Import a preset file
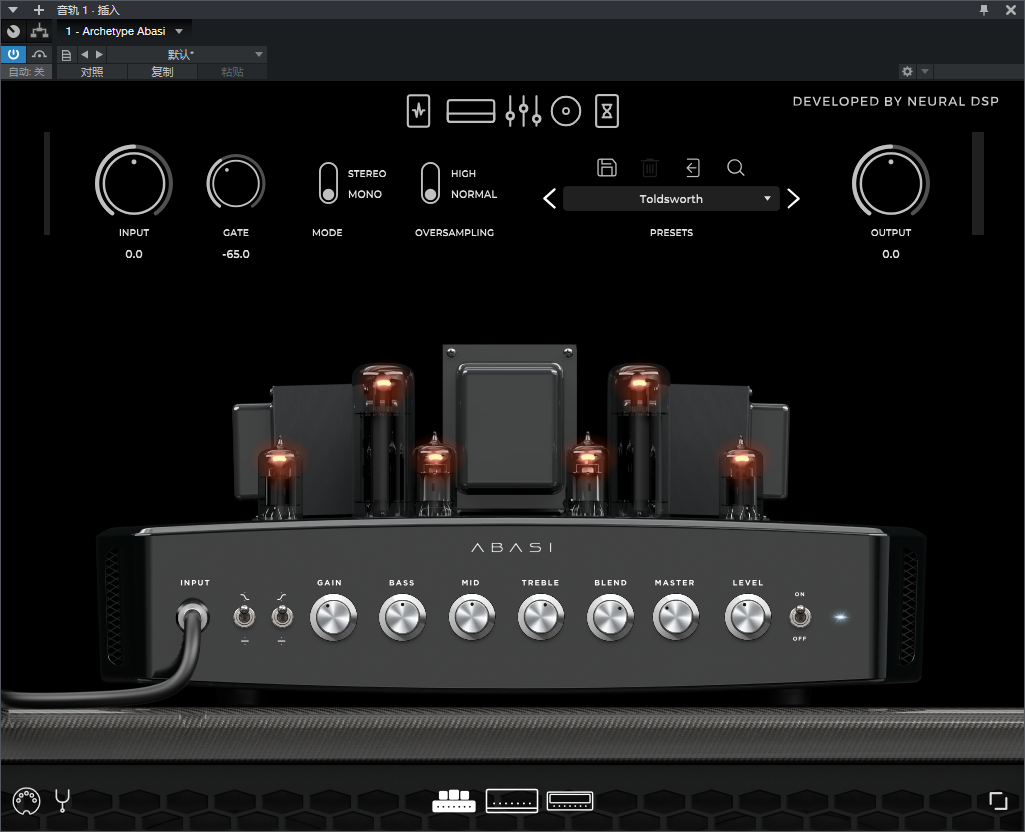Screen dimensions: 1025x832 click(x=693, y=168)
